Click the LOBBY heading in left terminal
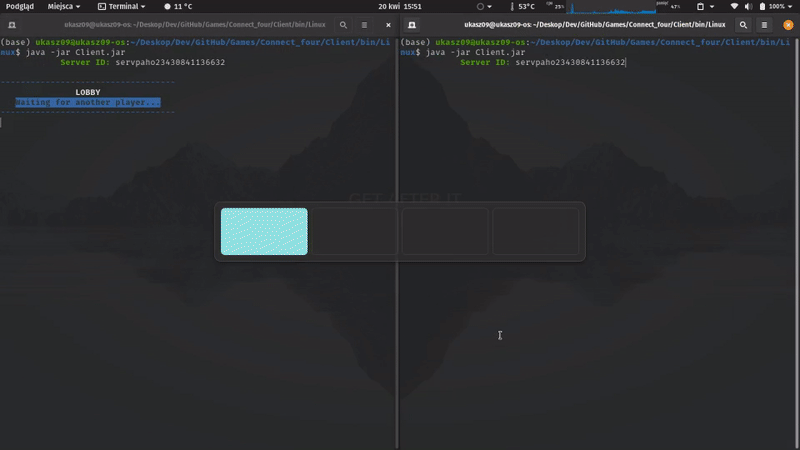The height and width of the screenshot is (450, 800). click(88, 92)
